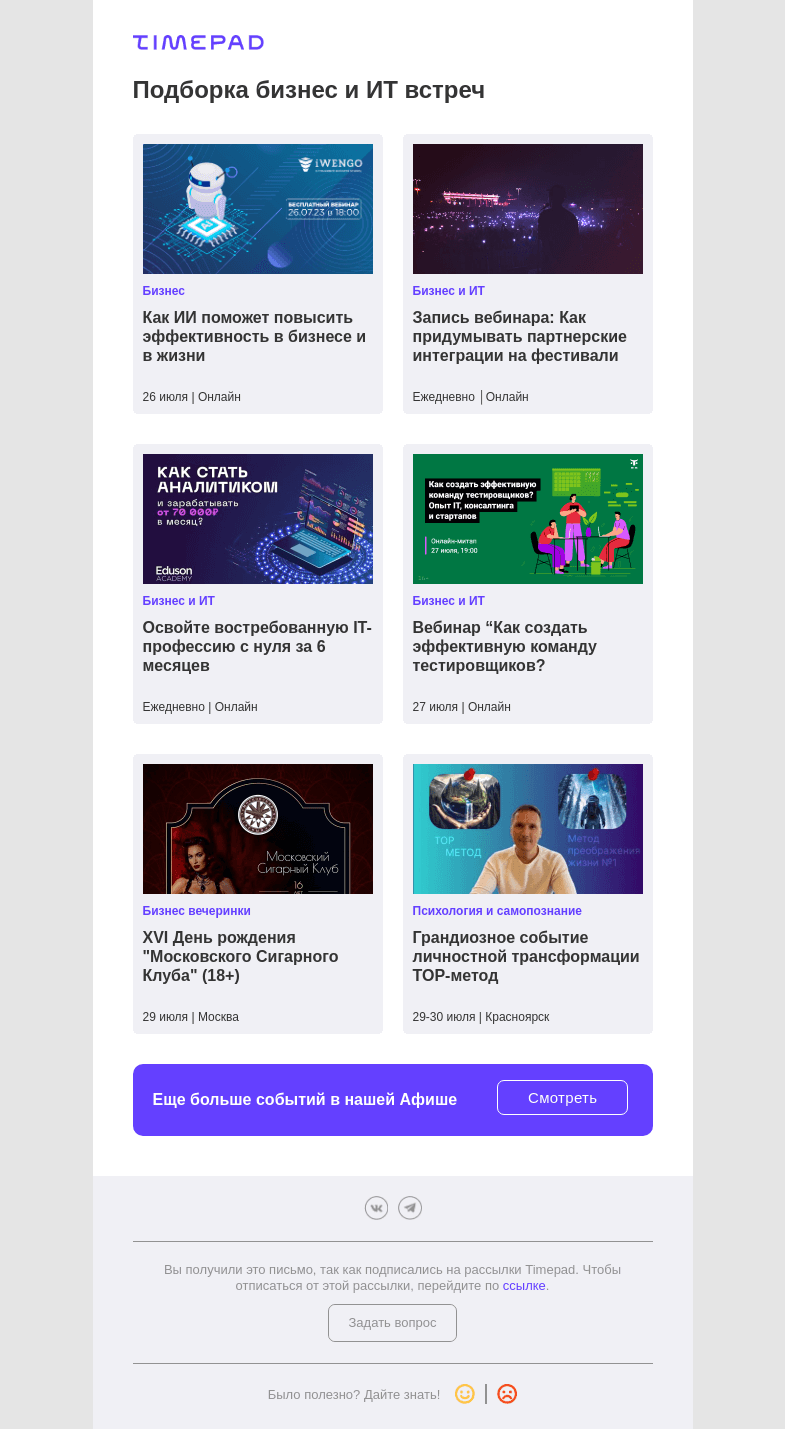The height and width of the screenshot is (1430, 785).
Task: Select the Бизнес category above the ИИ title
Action: point(164,291)
